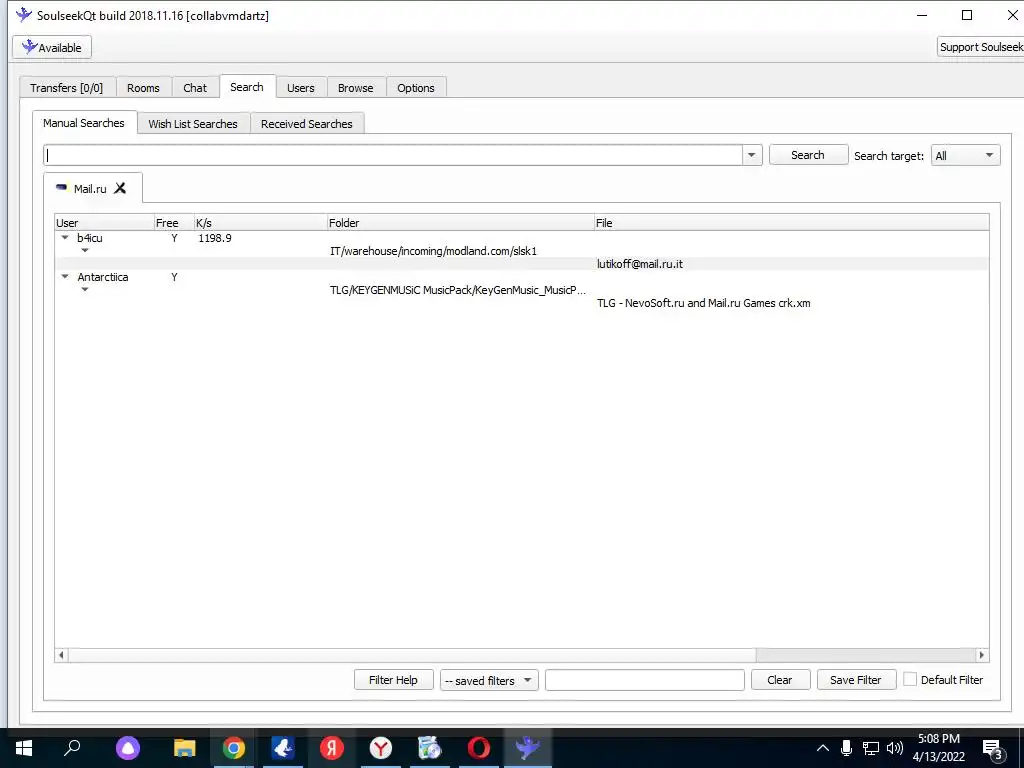This screenshot has height=768, width=1024.
Task: Open the volume speaker tray icon
Action: pos(895,748)
